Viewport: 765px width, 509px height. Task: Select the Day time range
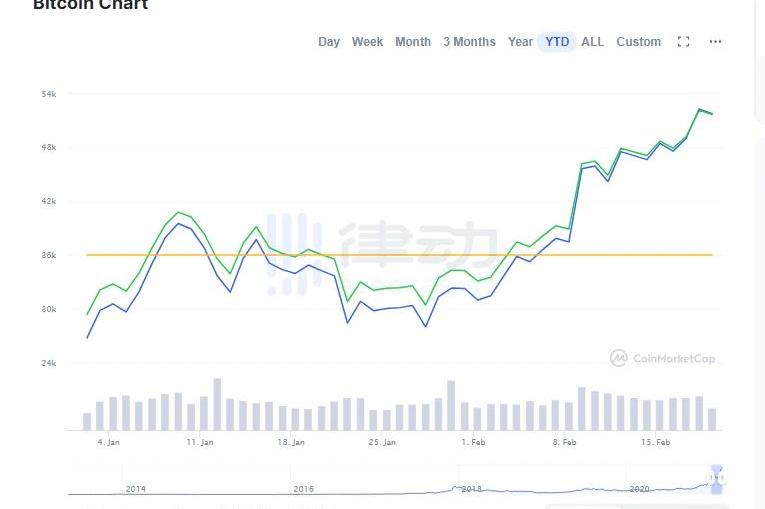(329, 42)
